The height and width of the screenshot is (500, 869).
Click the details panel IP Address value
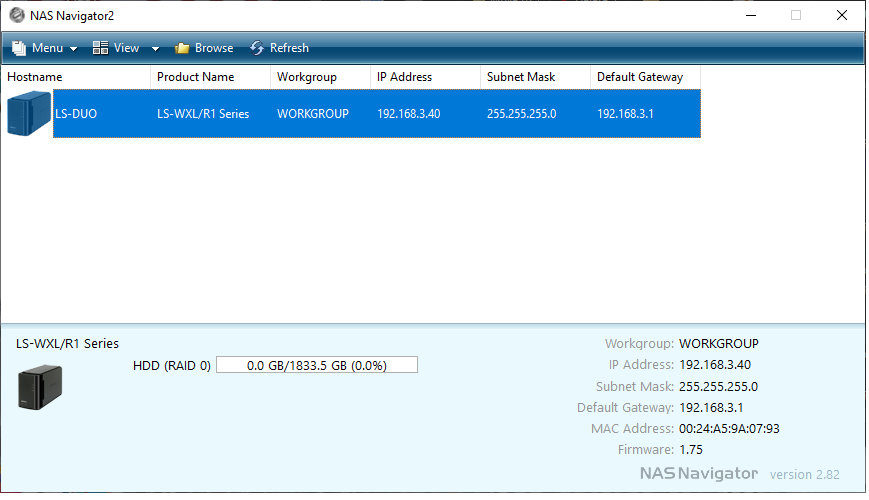pyautogui.click(x=715, y=365)
